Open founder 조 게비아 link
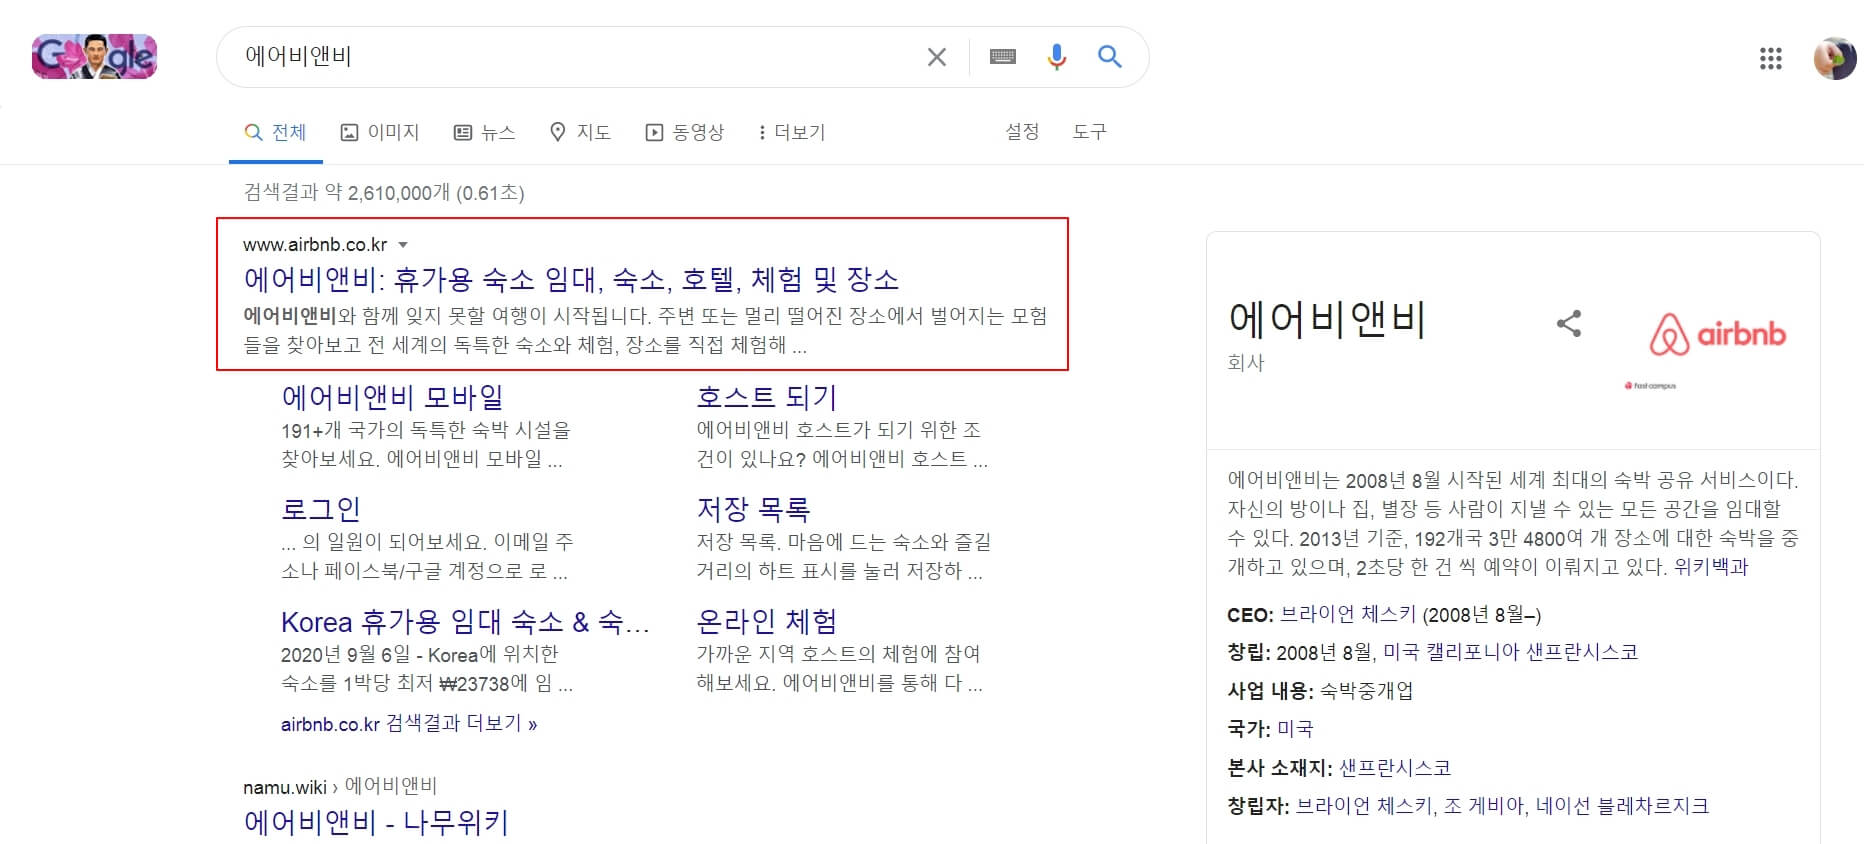 click(x=1484, y=806)
